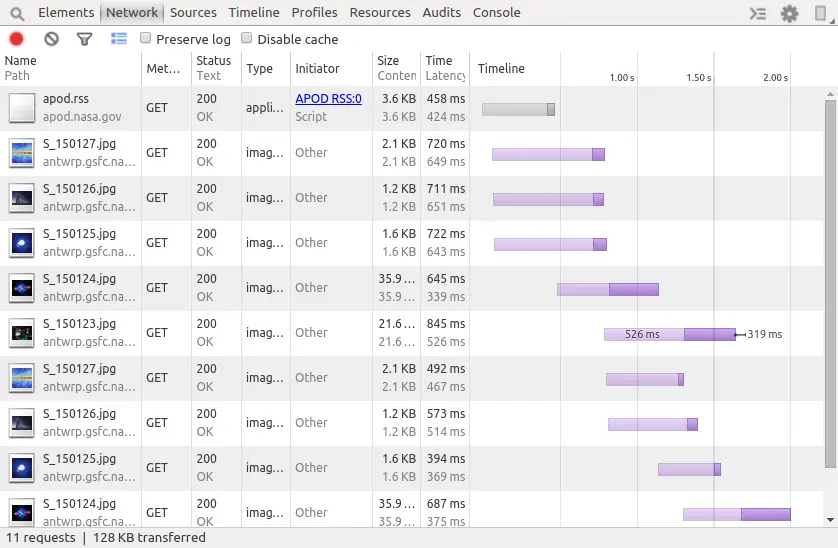The height and width of the screenshot is (548, 838).
Task: Click the scrollbar up arrow
Action: 830,94
